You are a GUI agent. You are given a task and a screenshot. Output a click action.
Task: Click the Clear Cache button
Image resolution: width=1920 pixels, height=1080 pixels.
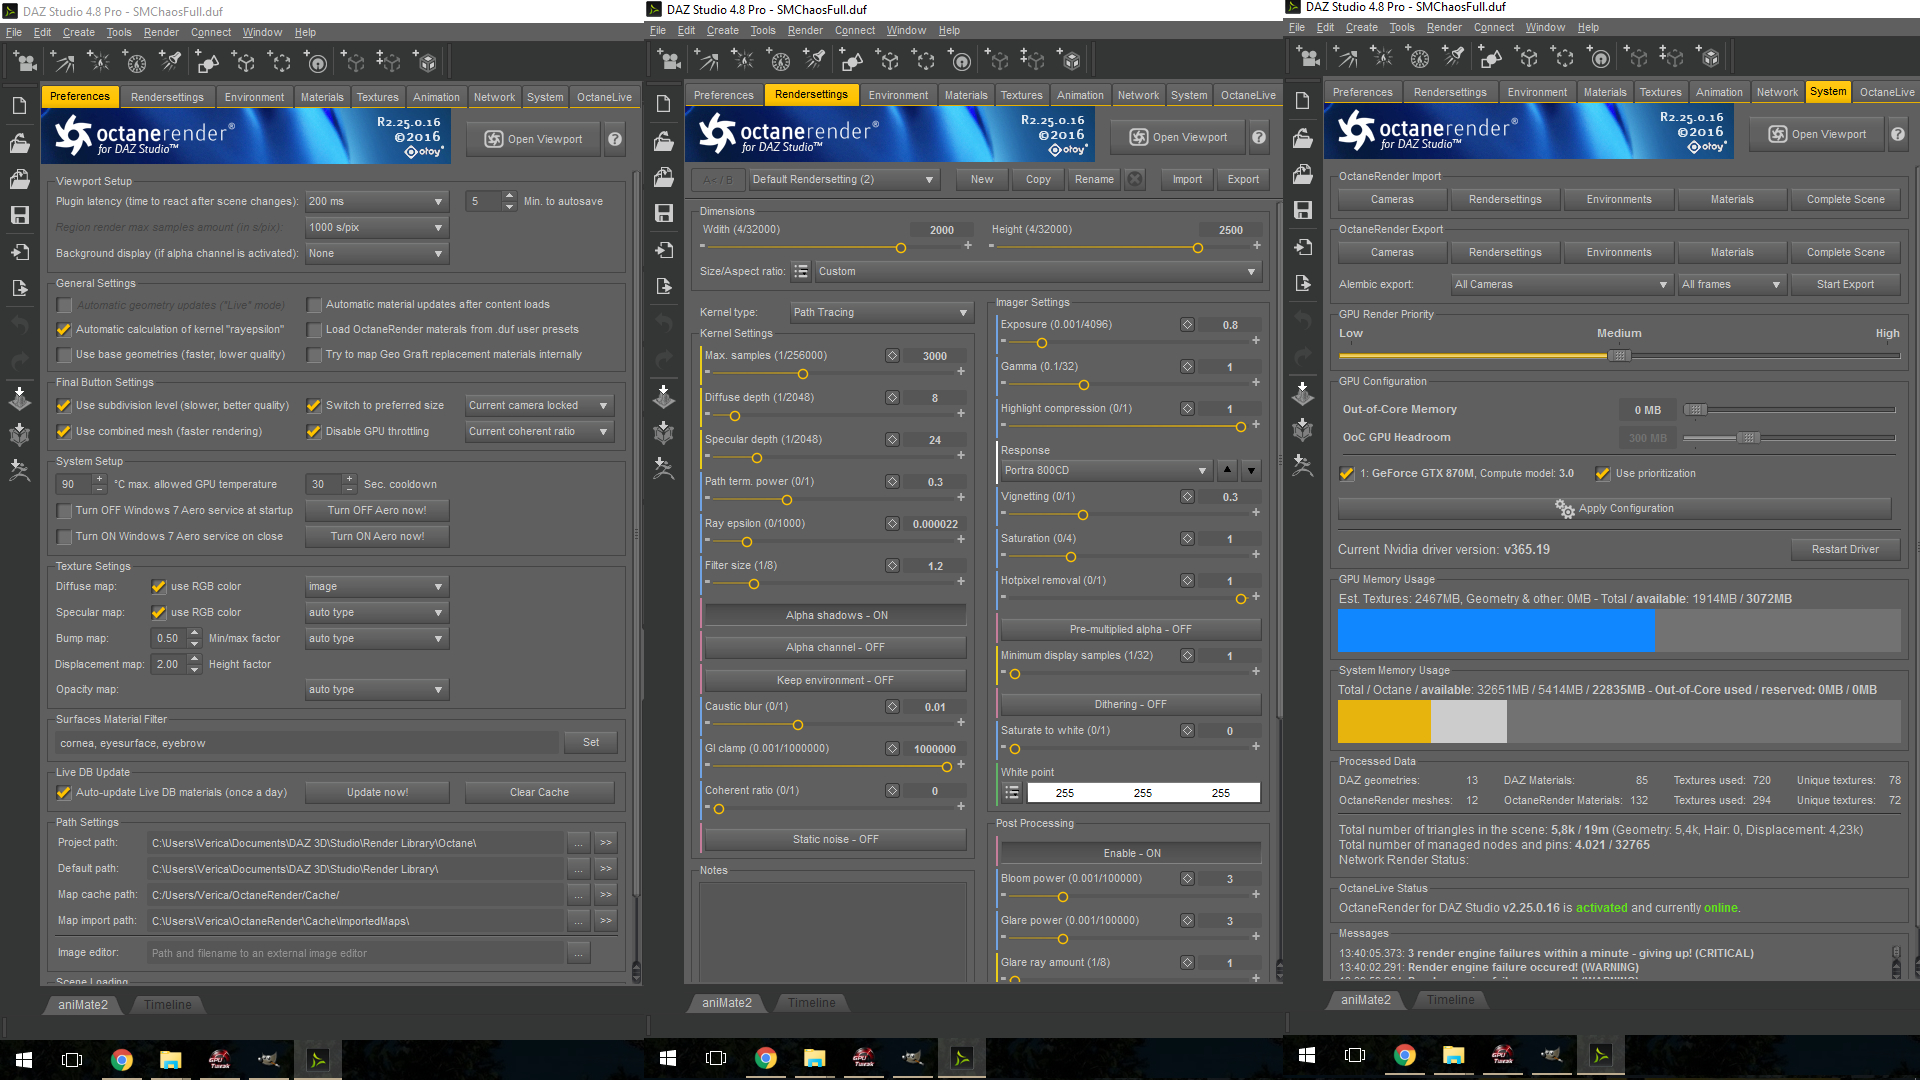coord(539,793)
